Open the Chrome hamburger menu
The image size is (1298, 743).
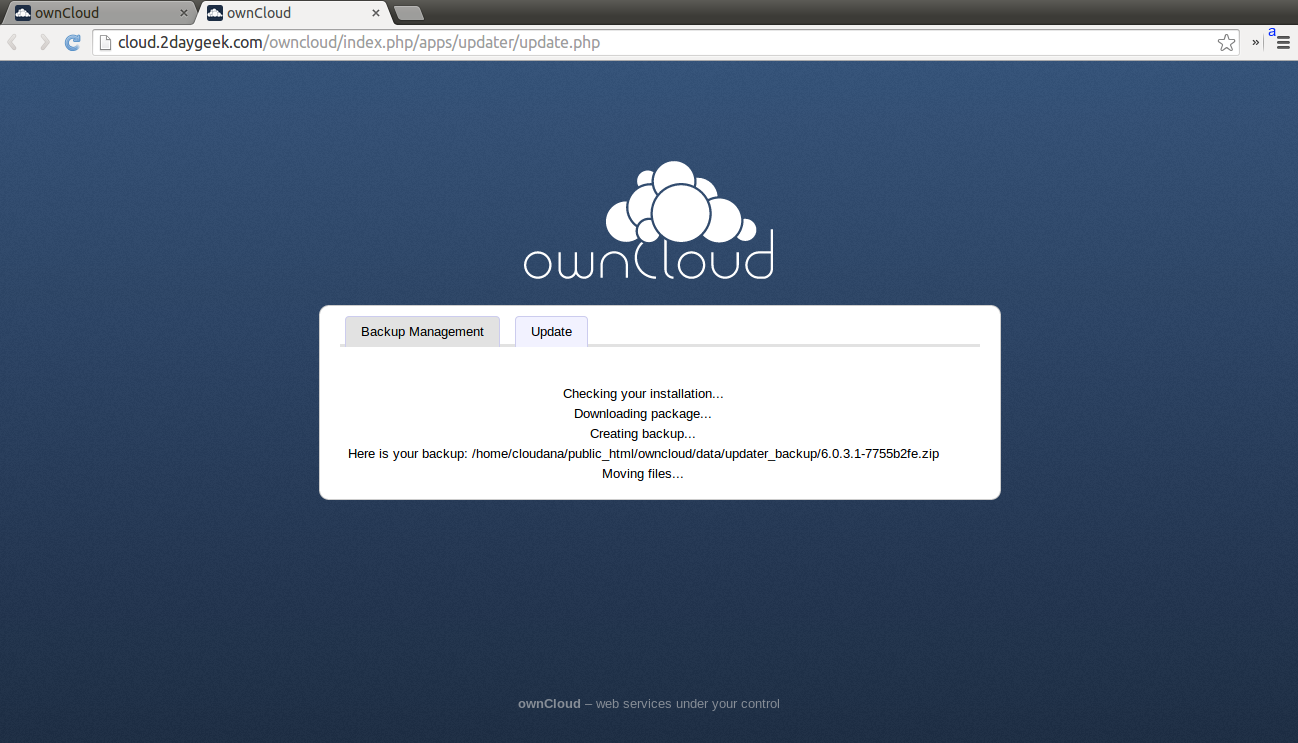pyautogui.click(x=1283, y=42)
